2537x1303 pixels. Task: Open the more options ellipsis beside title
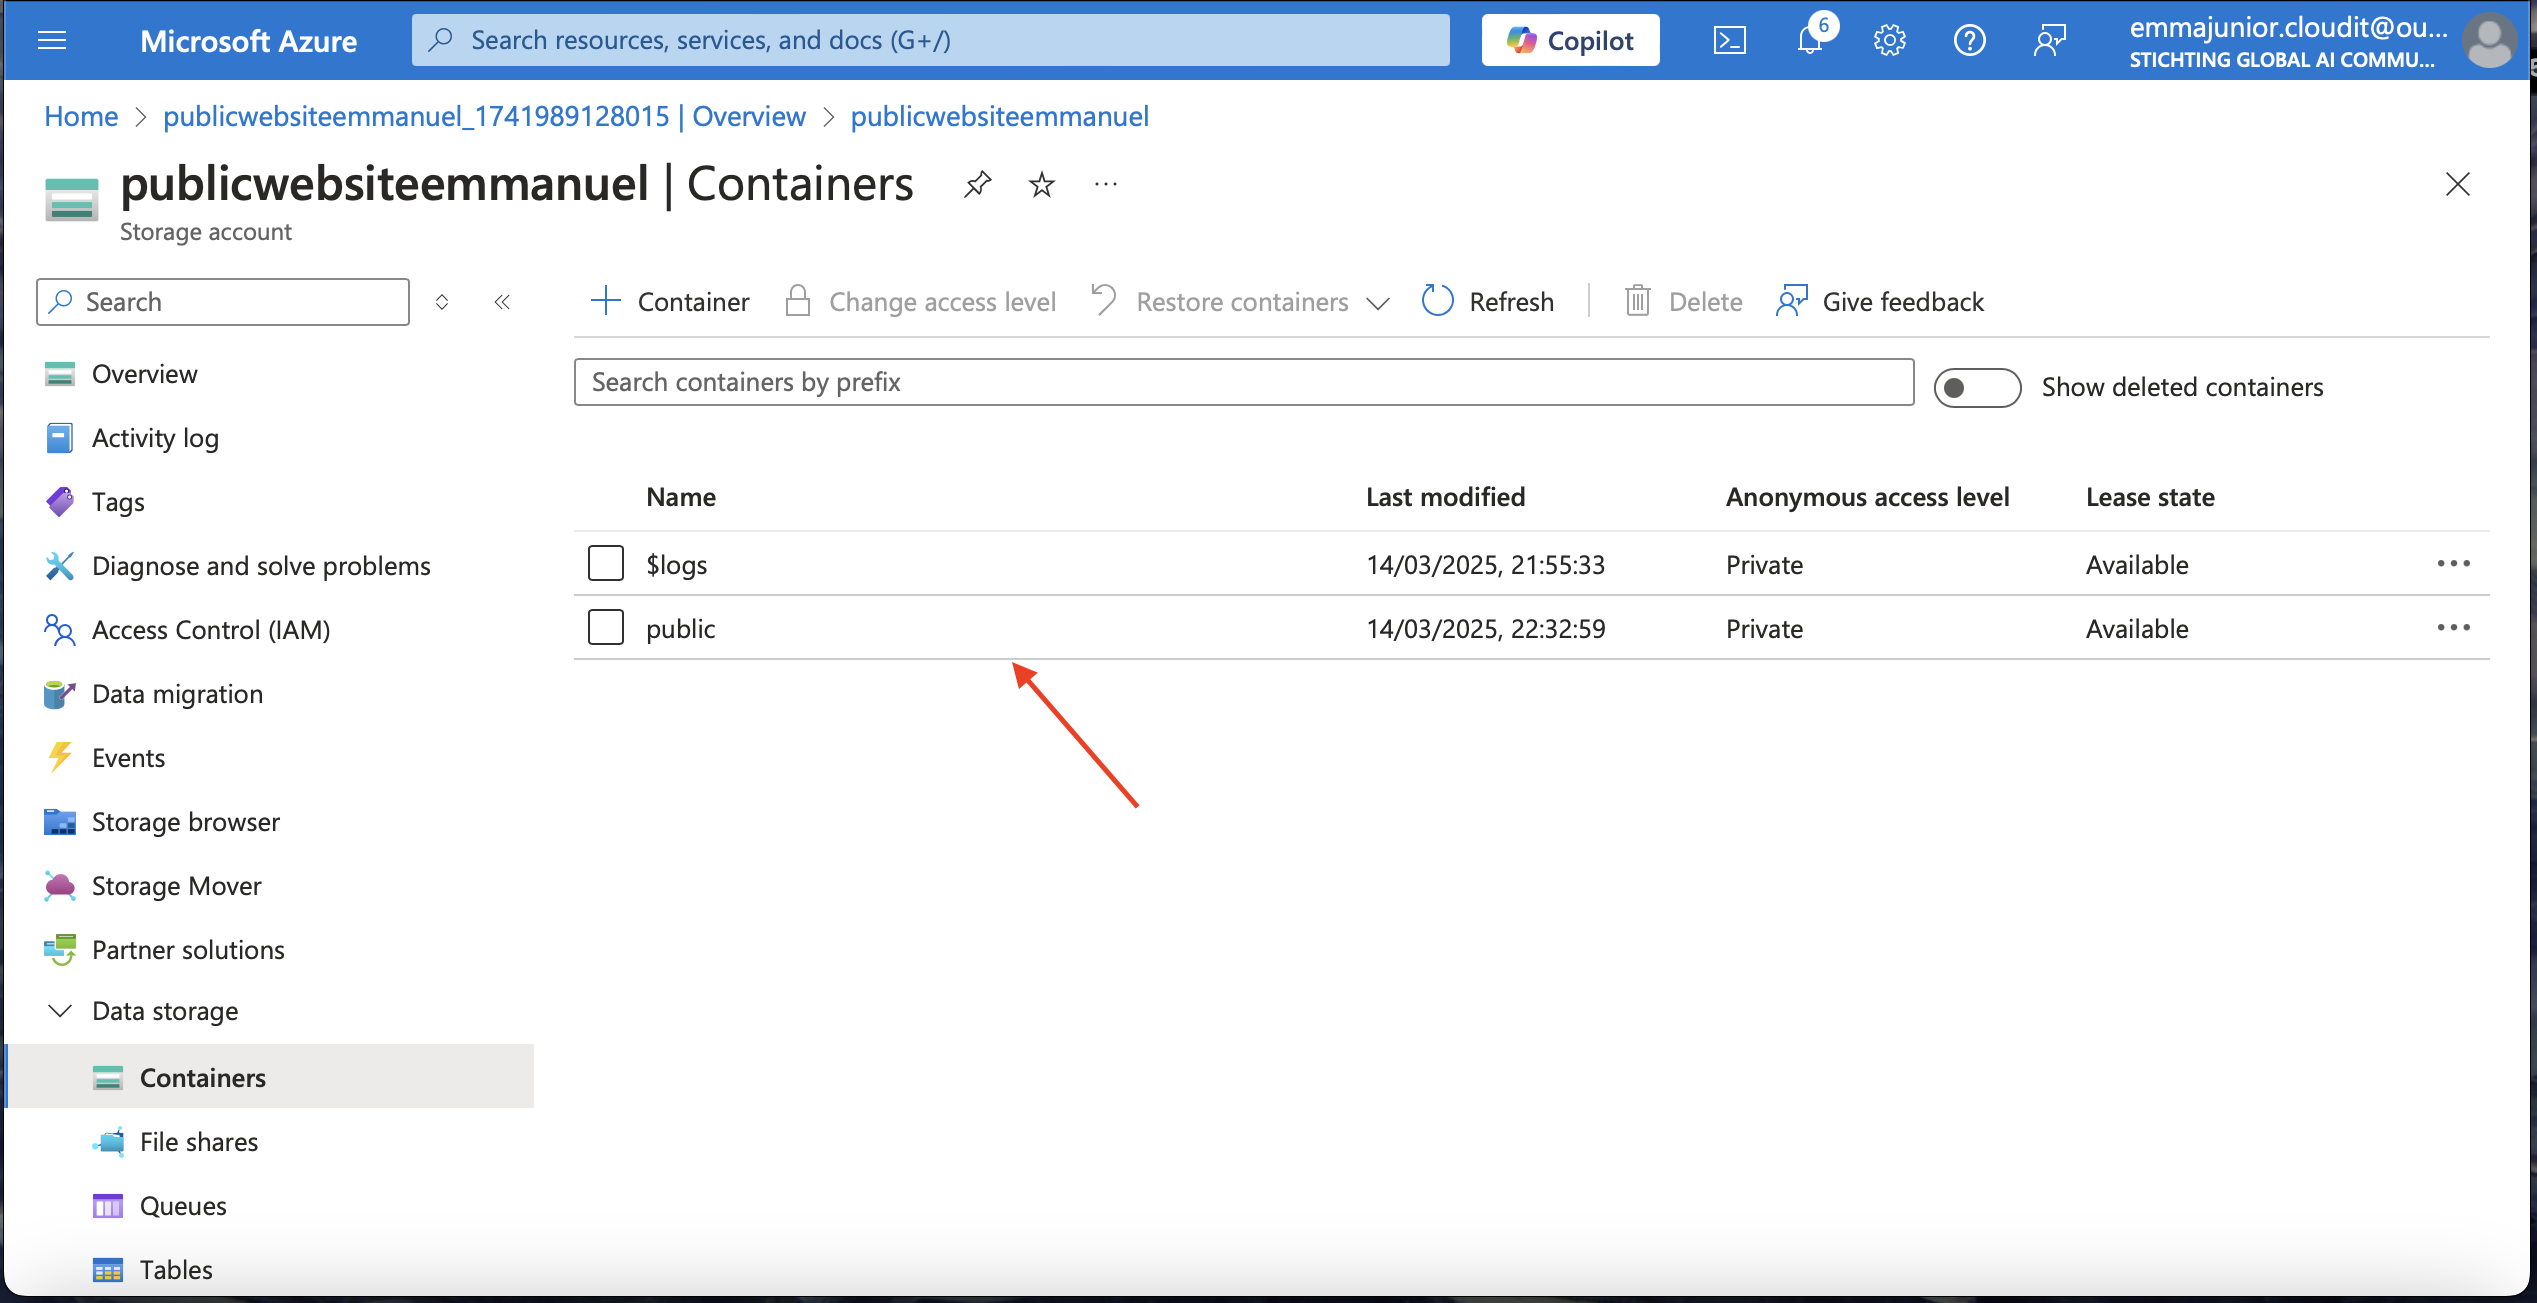[x=1105, y=184]
